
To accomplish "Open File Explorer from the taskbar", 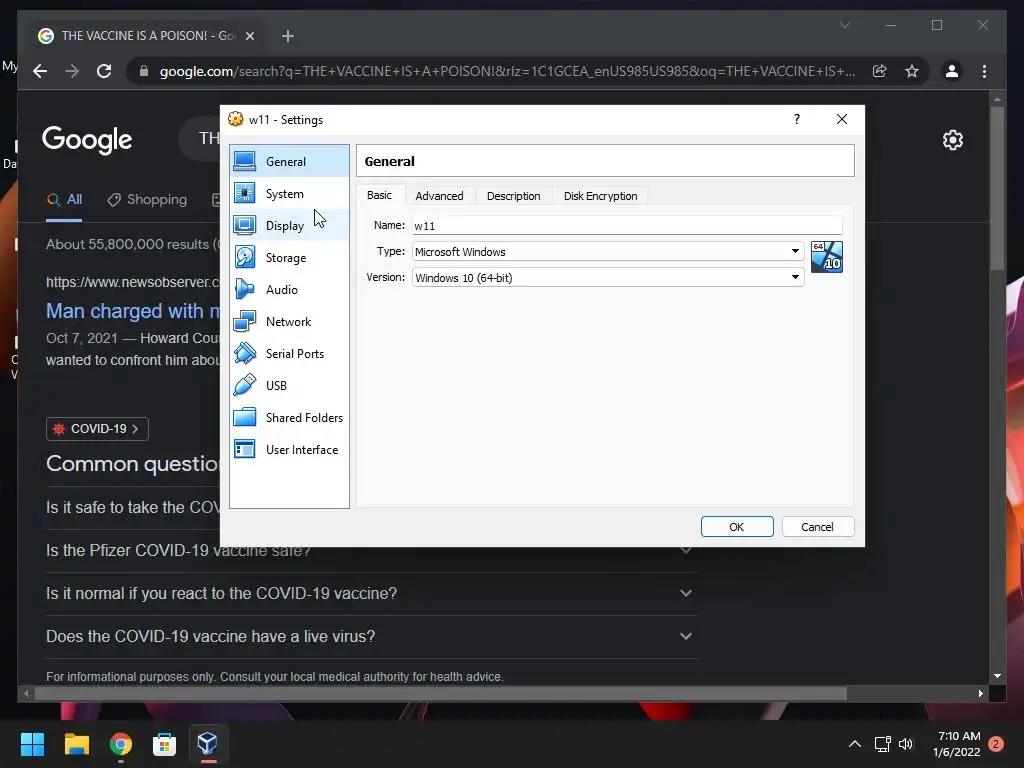I will point(76,744).
